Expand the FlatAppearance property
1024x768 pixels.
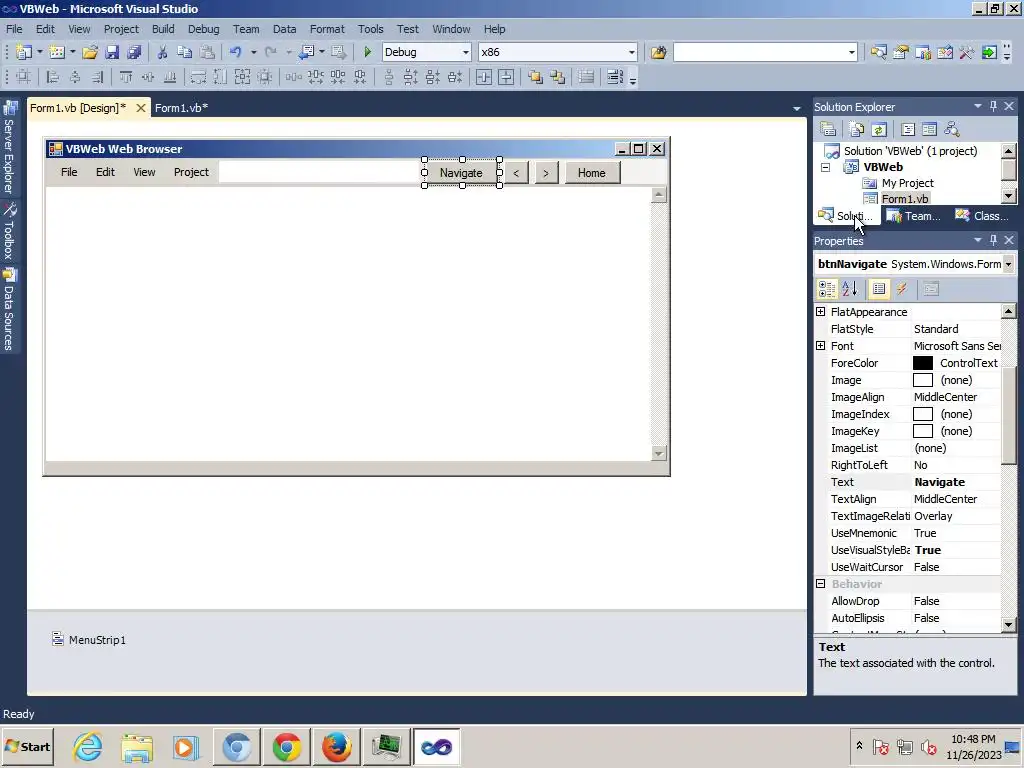tap(821, 312)
